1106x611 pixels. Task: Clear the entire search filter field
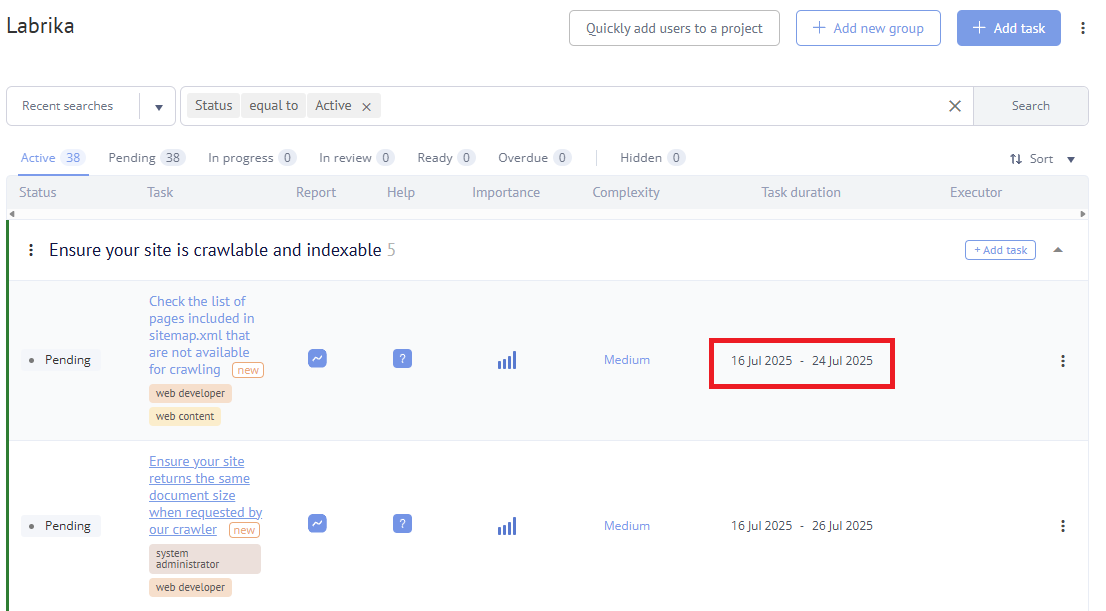click(954, 106)
